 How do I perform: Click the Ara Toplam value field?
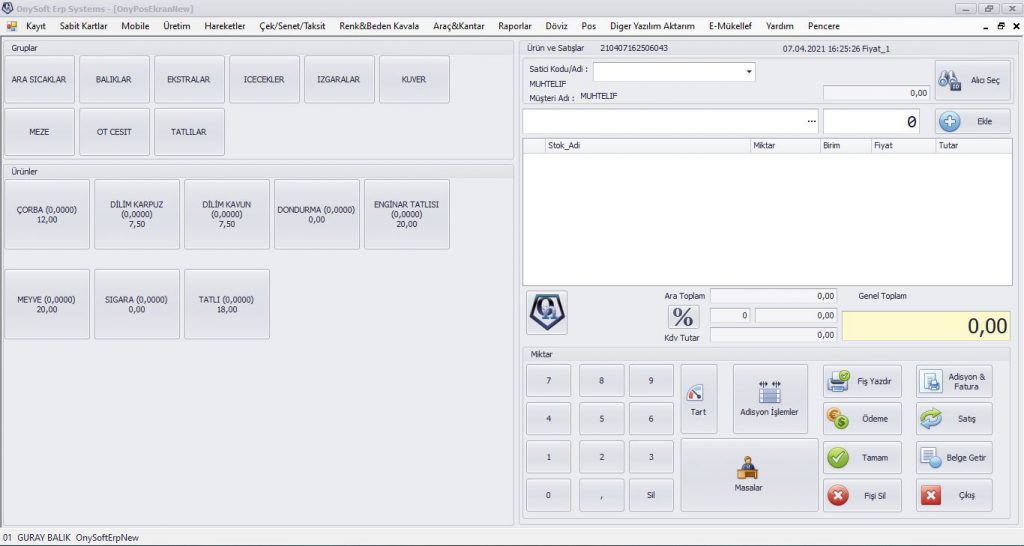pyautogui.click(x=773, y=296)
